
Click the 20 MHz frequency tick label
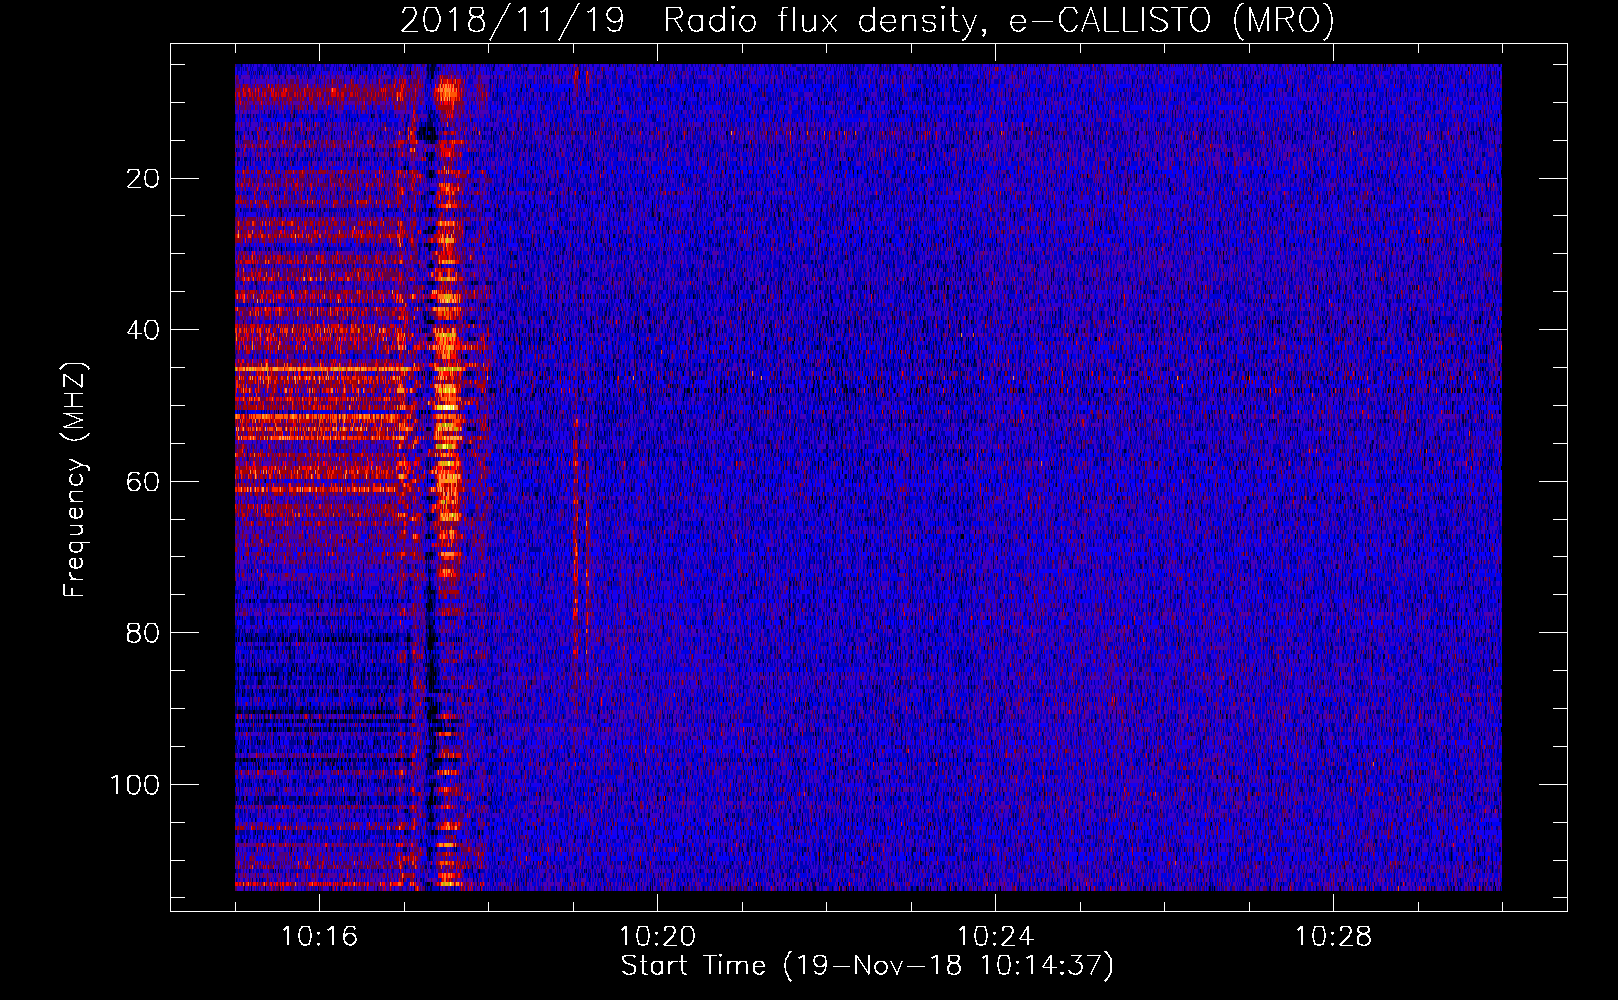(x=144, y=179)
